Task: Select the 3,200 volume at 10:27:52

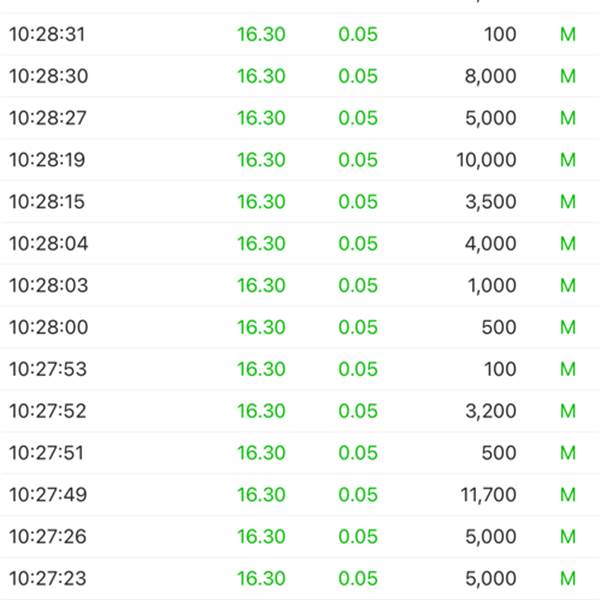Action: pyautogui.click(x=491, y=411)
